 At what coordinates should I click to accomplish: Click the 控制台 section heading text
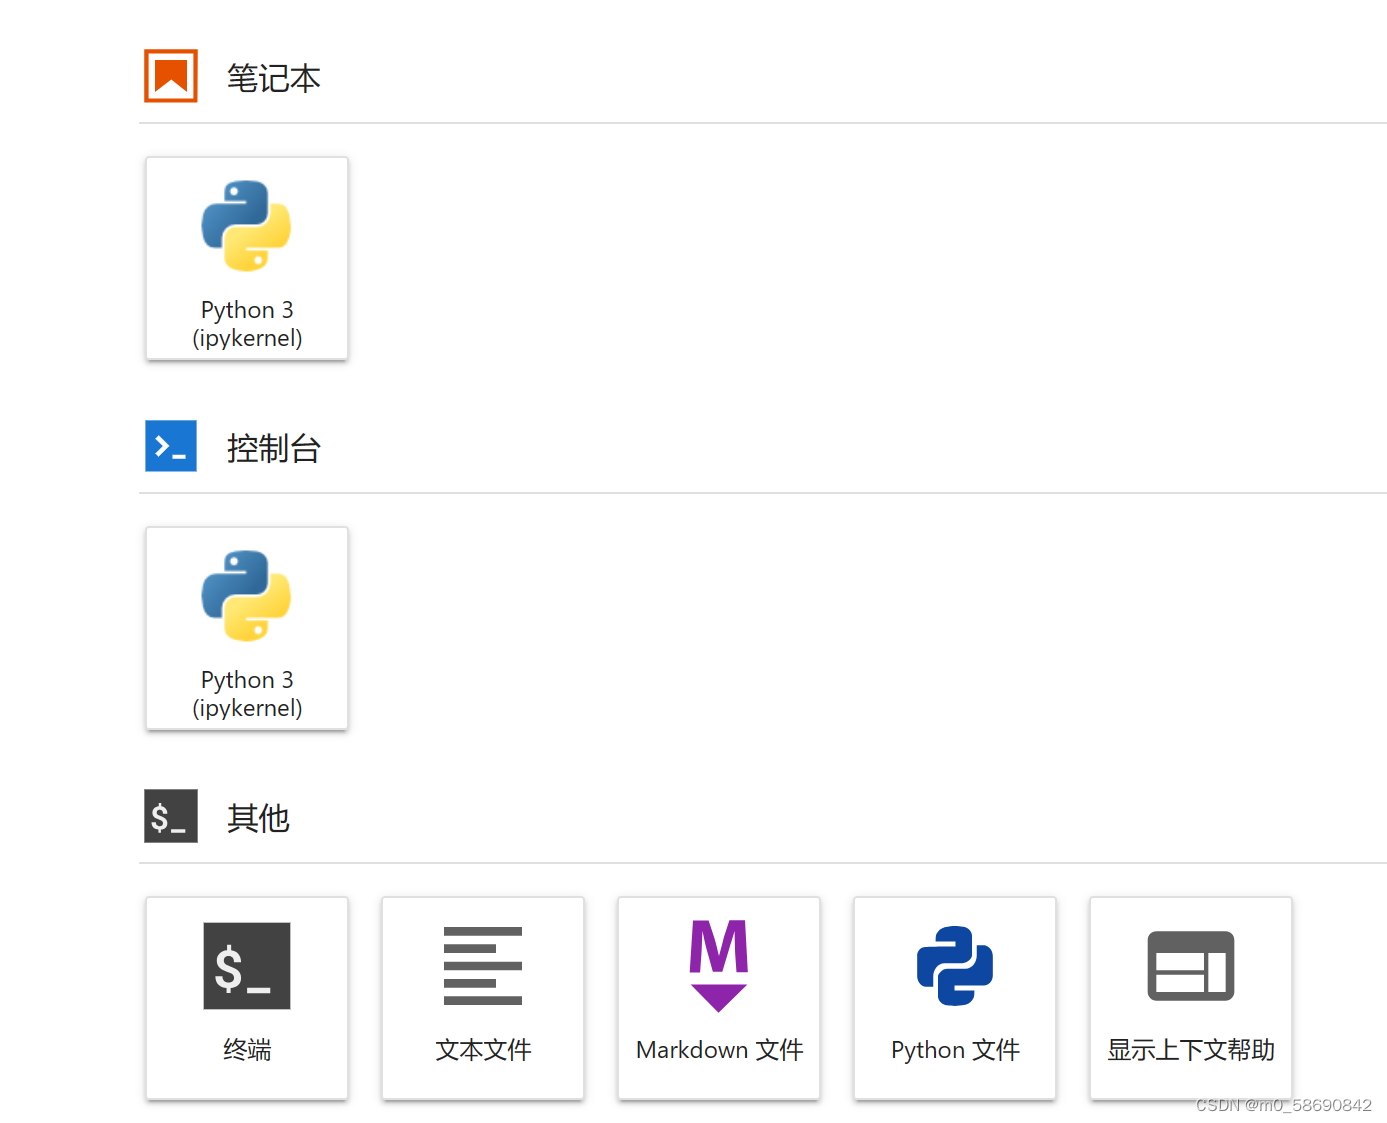273,448
